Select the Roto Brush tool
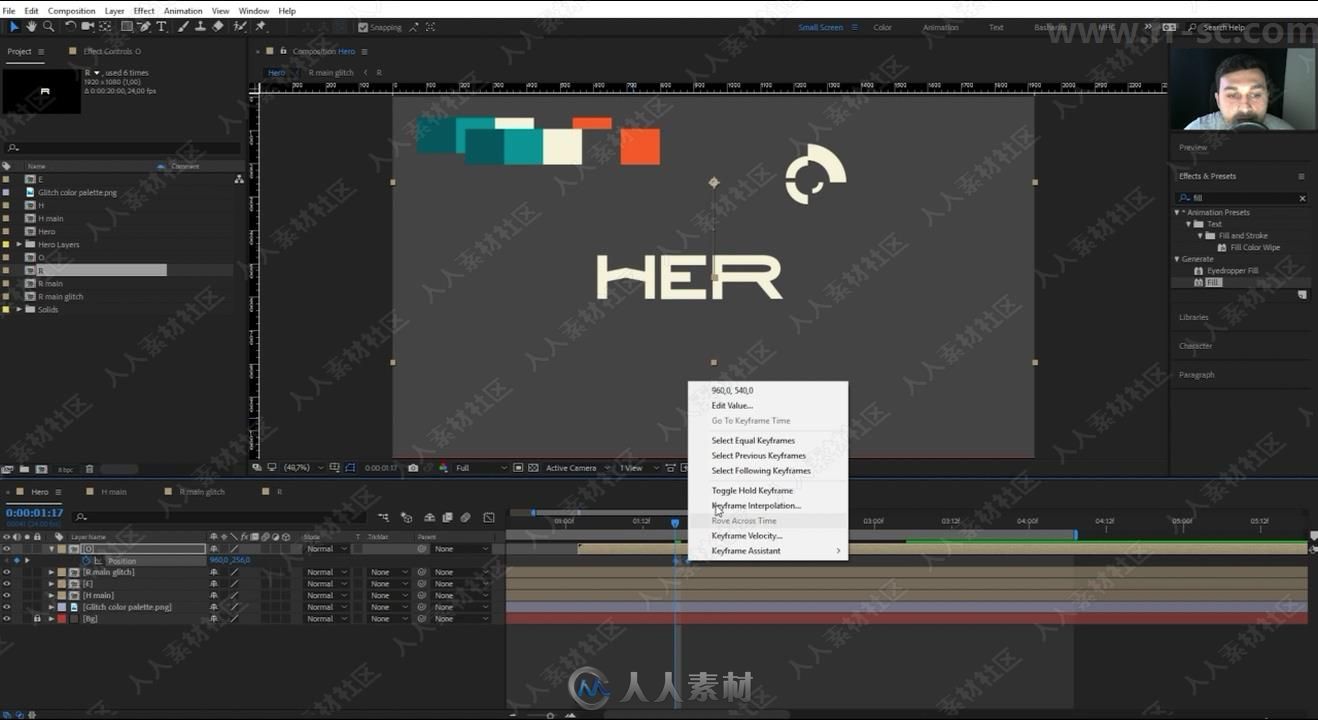 pos(241,27)
